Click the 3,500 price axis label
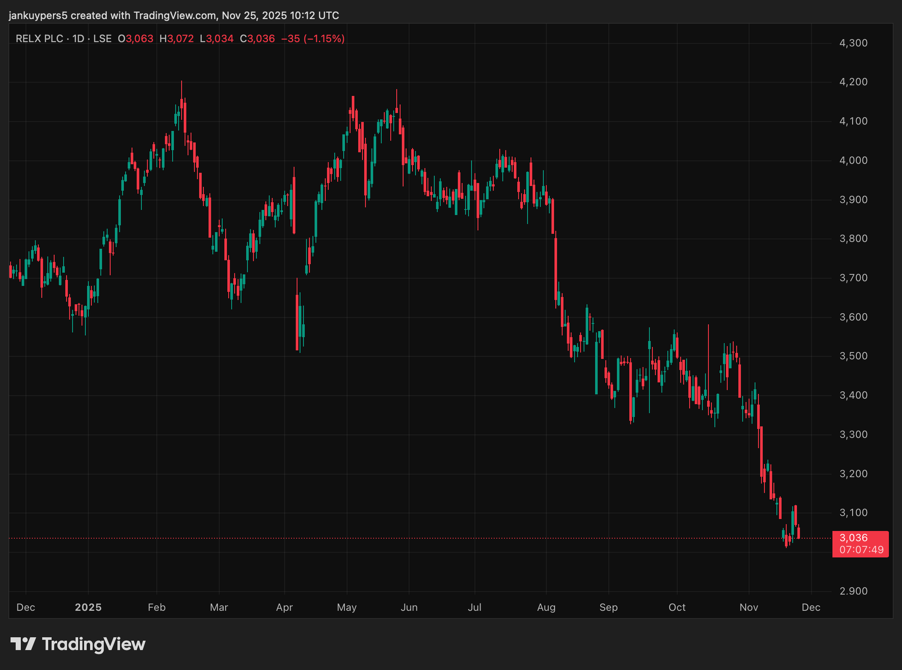The image size is (902, 670). point(853,356)
